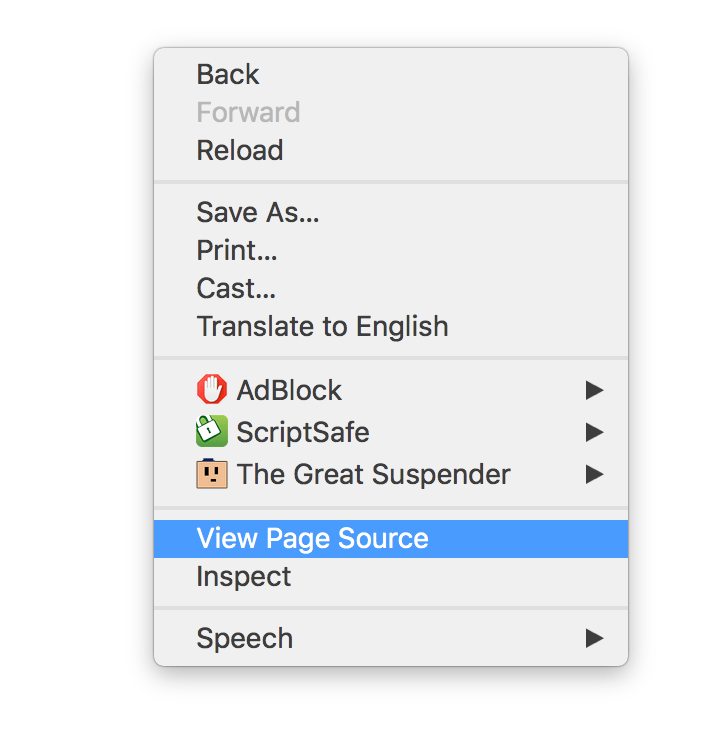Viewport: 702px width, 752px height.
Task: Expand the Speech submenu arrow
Action: point(595,638)
